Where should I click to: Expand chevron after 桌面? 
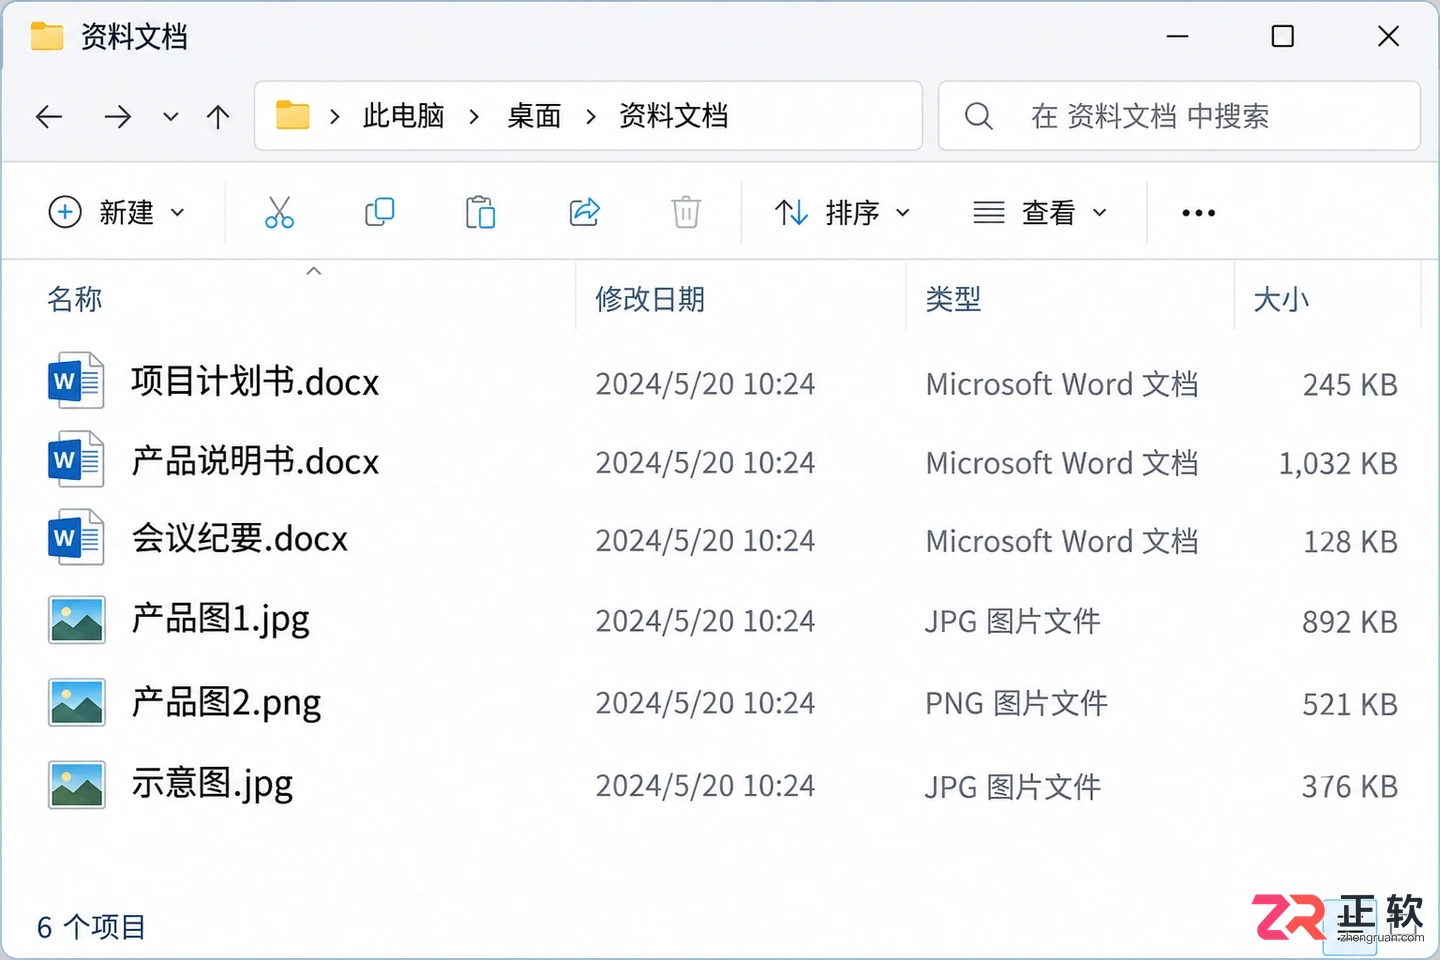(x=591, y=117)
